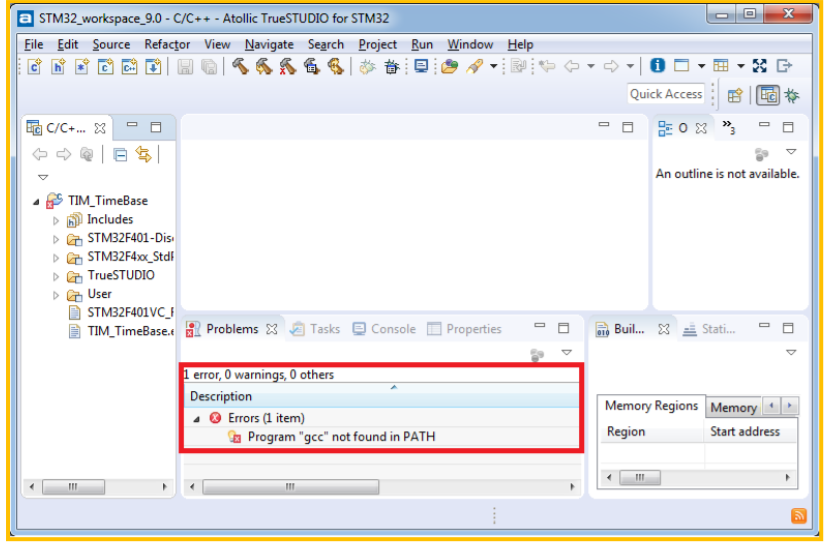Image resolution: width=825 pixels, height=542 pixels.
Task: Switch to the Debug perspective bug icon
Action: click(x=791, y=96)
